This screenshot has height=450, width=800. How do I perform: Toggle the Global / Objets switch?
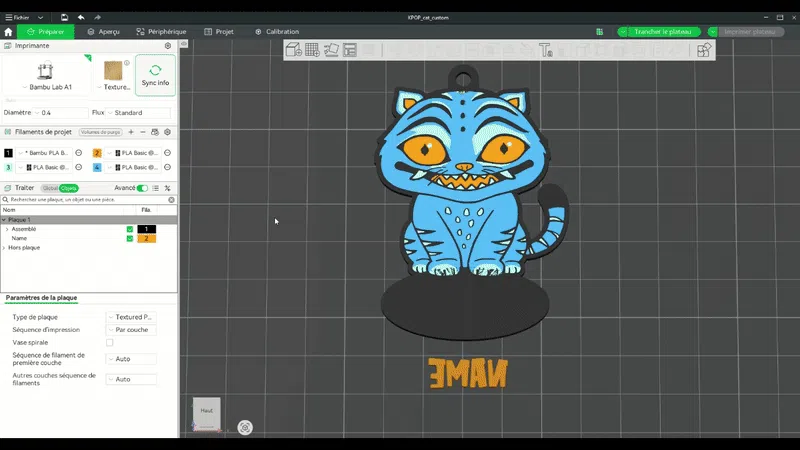pos(60,188)
